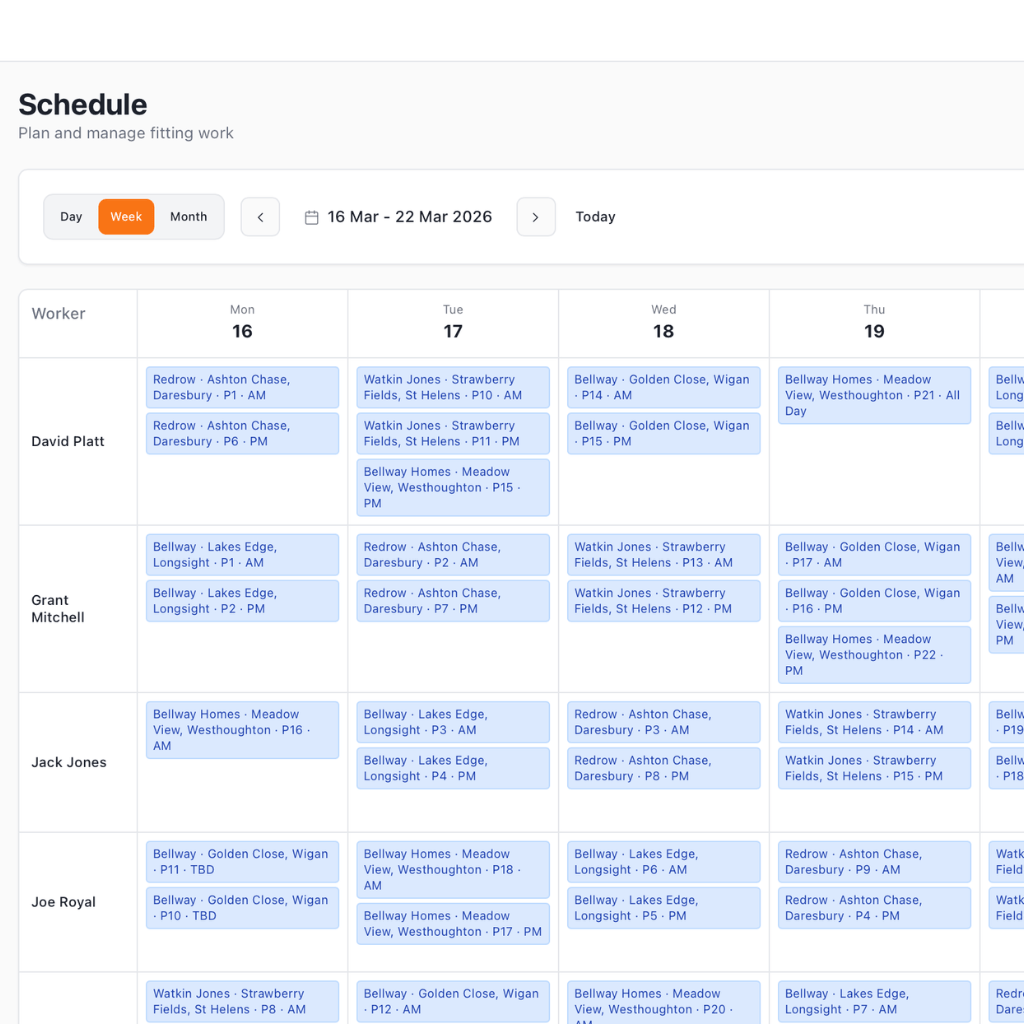The width and height of the screenshot is (1024, 1024).
Task: Go to next week with right chevron
Action: pyautogui.click(x=536, y=217)
